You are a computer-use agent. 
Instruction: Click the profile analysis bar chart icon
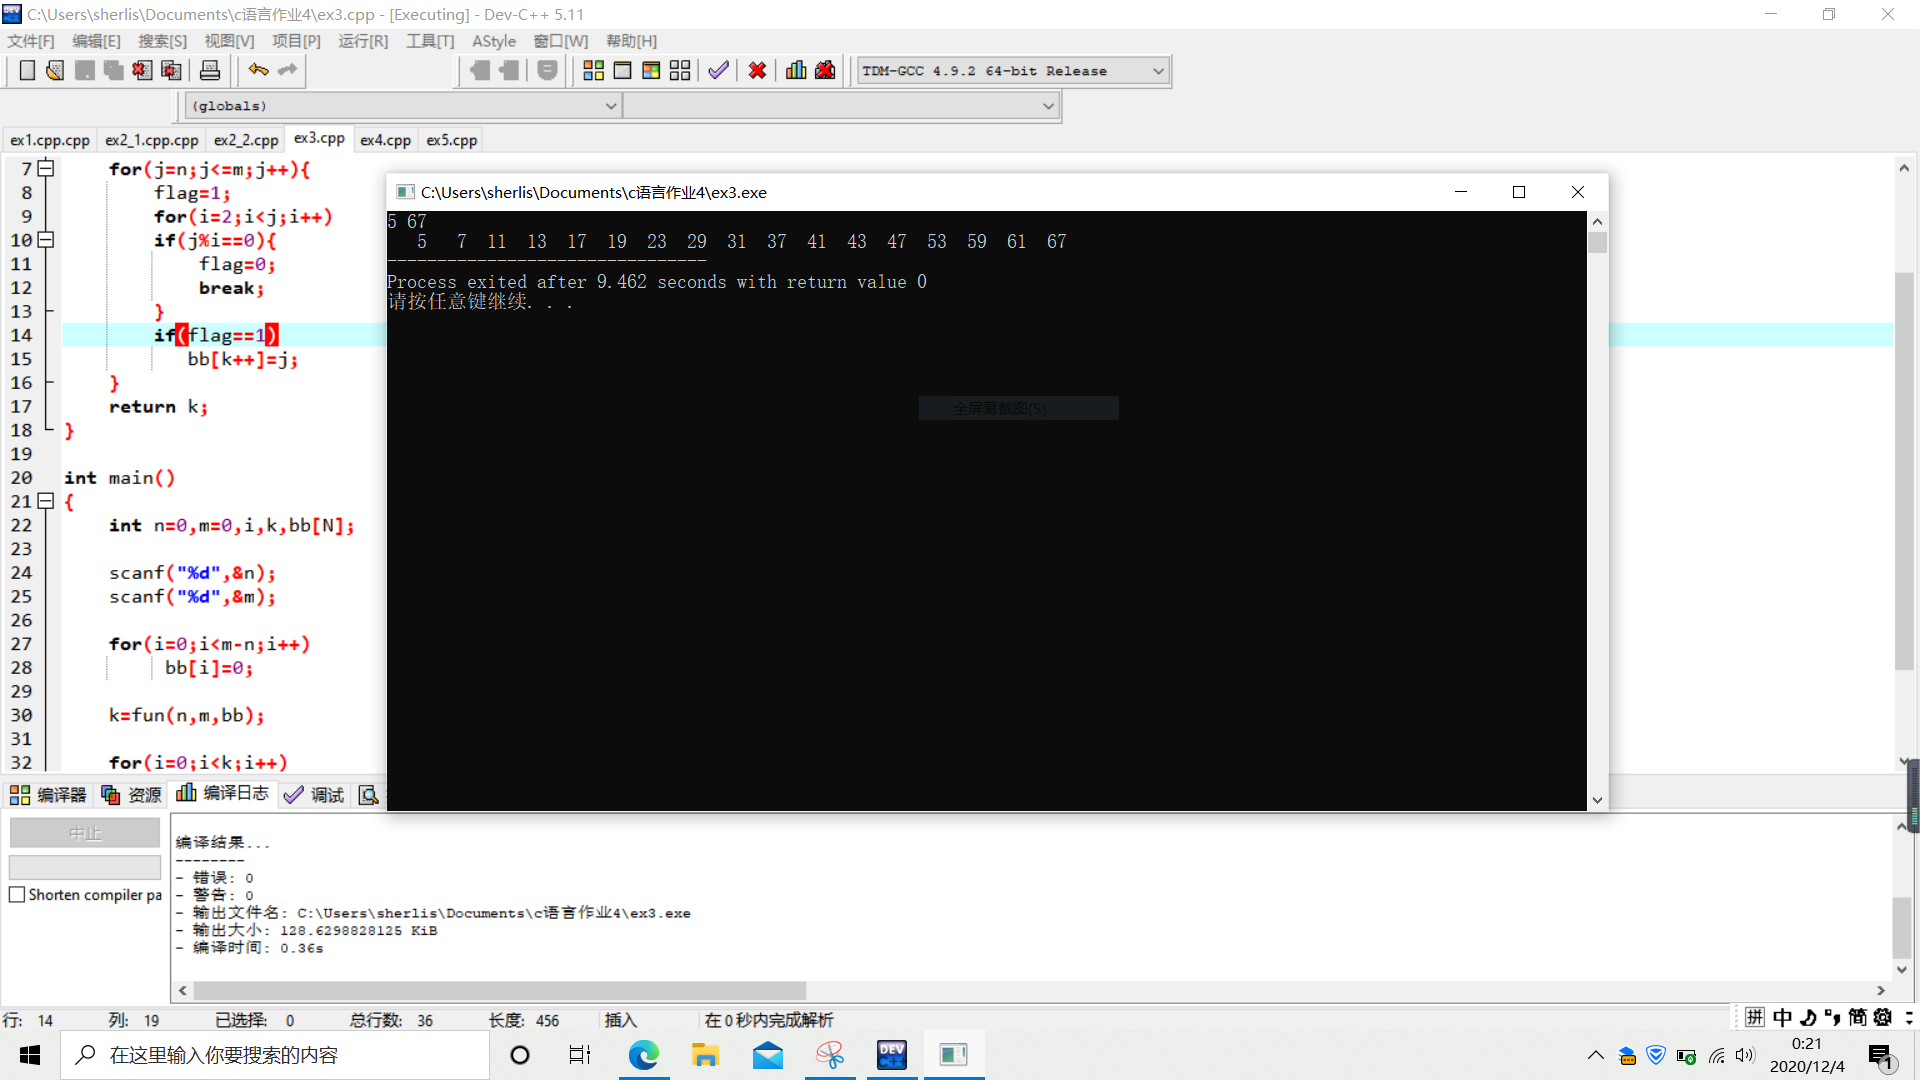coord(796,70)
